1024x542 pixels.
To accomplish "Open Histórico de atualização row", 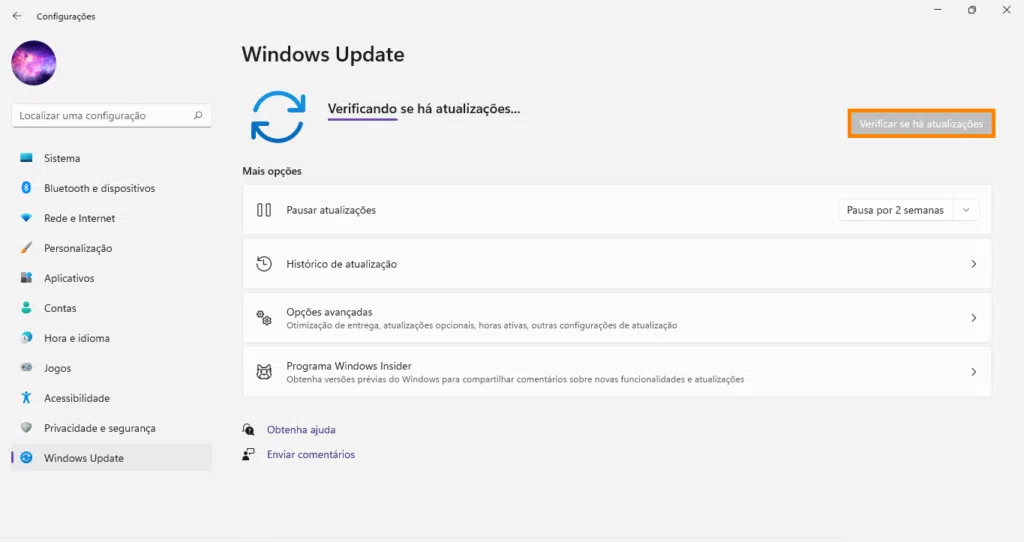I will coord(617,264).
